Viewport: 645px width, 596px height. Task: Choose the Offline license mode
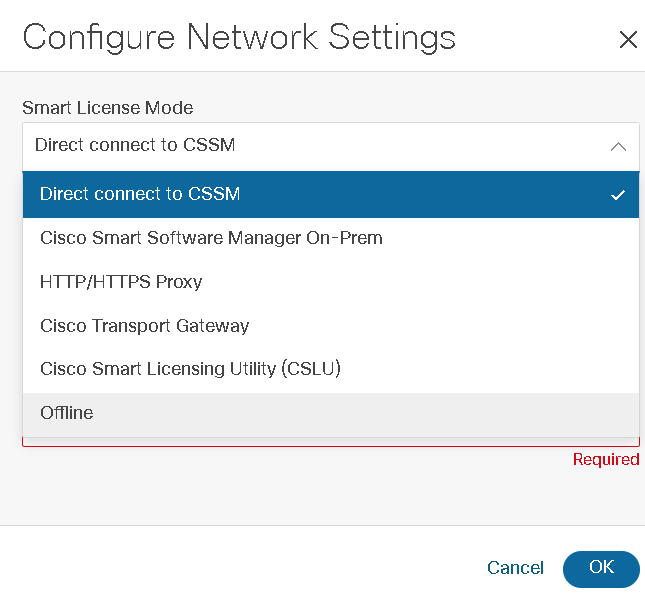click(x=331, y=413)
